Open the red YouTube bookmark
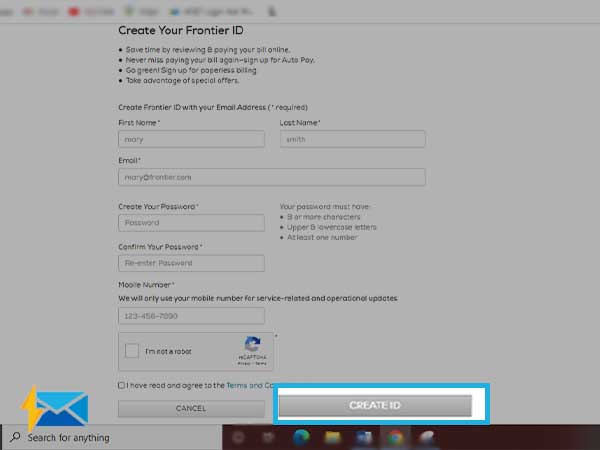Screen dimensions: 600x450 pyautogui.click(x=91, y=12)
